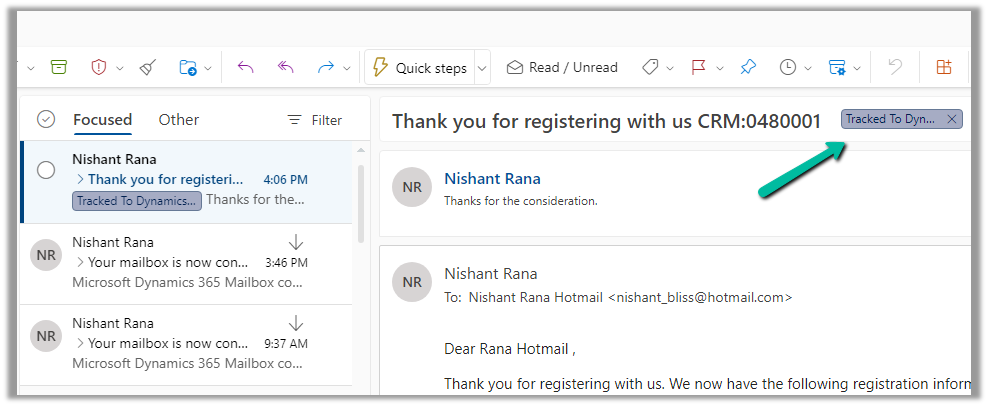The width and height of the screenshot is (988, 406).
Task: Open the Categorize tag dropdown arrow
Action: 670,68
